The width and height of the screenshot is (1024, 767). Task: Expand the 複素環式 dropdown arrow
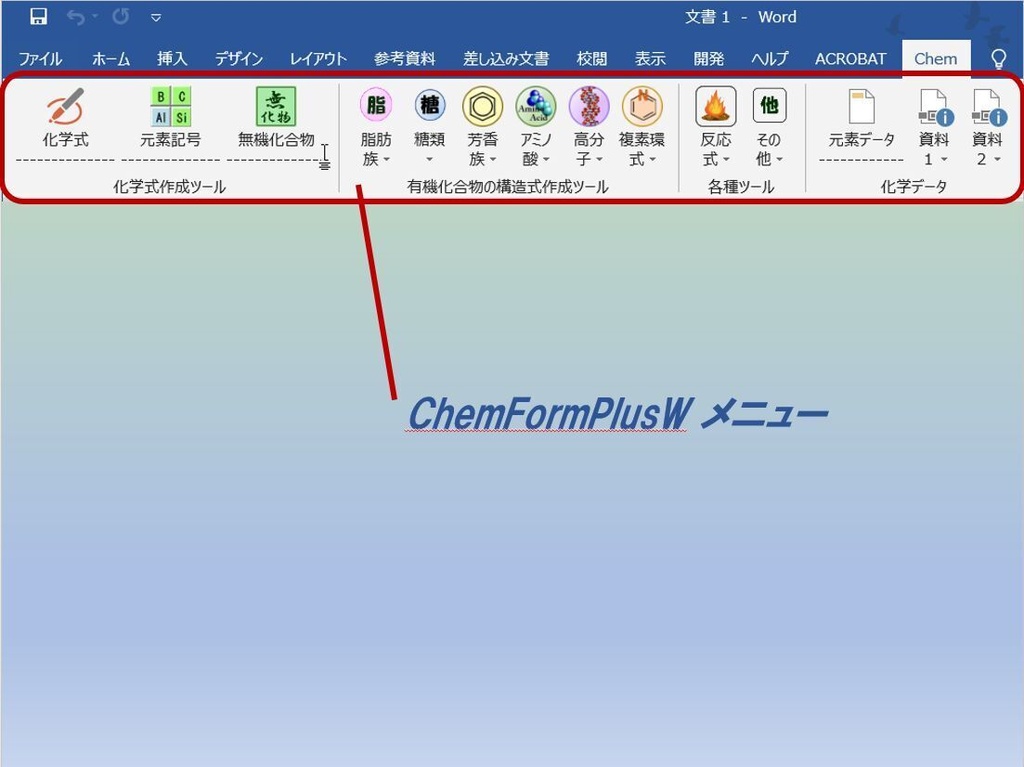pyautogui.click(x=652, y=159)
